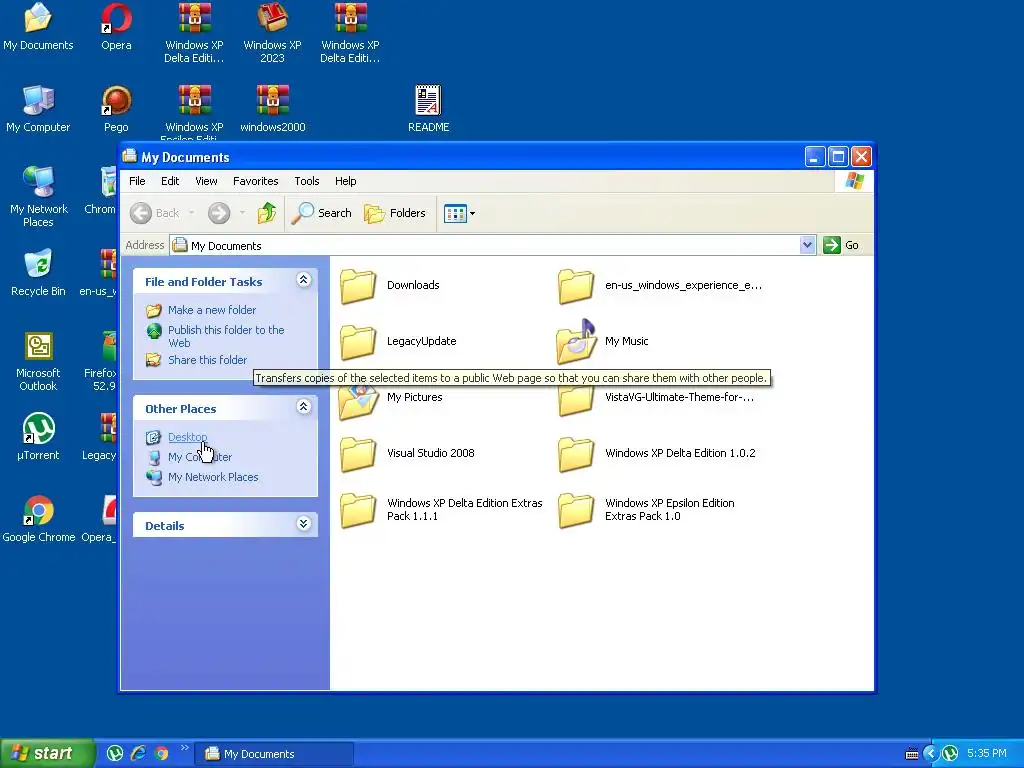The image size is (1024, 768).
Task: Click the keyboard tray icon
Action: tap(912, 754)
